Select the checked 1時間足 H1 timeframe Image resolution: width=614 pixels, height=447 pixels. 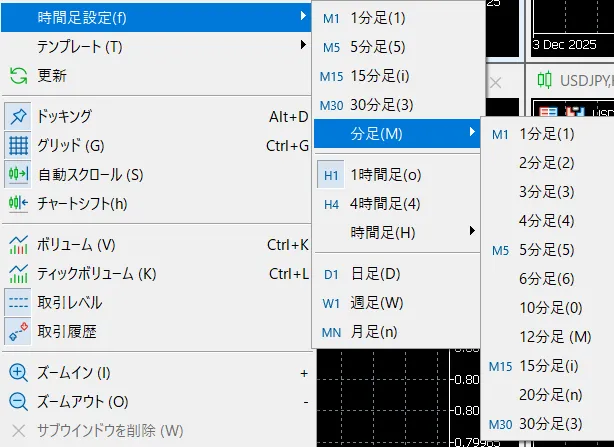point(385,175)
